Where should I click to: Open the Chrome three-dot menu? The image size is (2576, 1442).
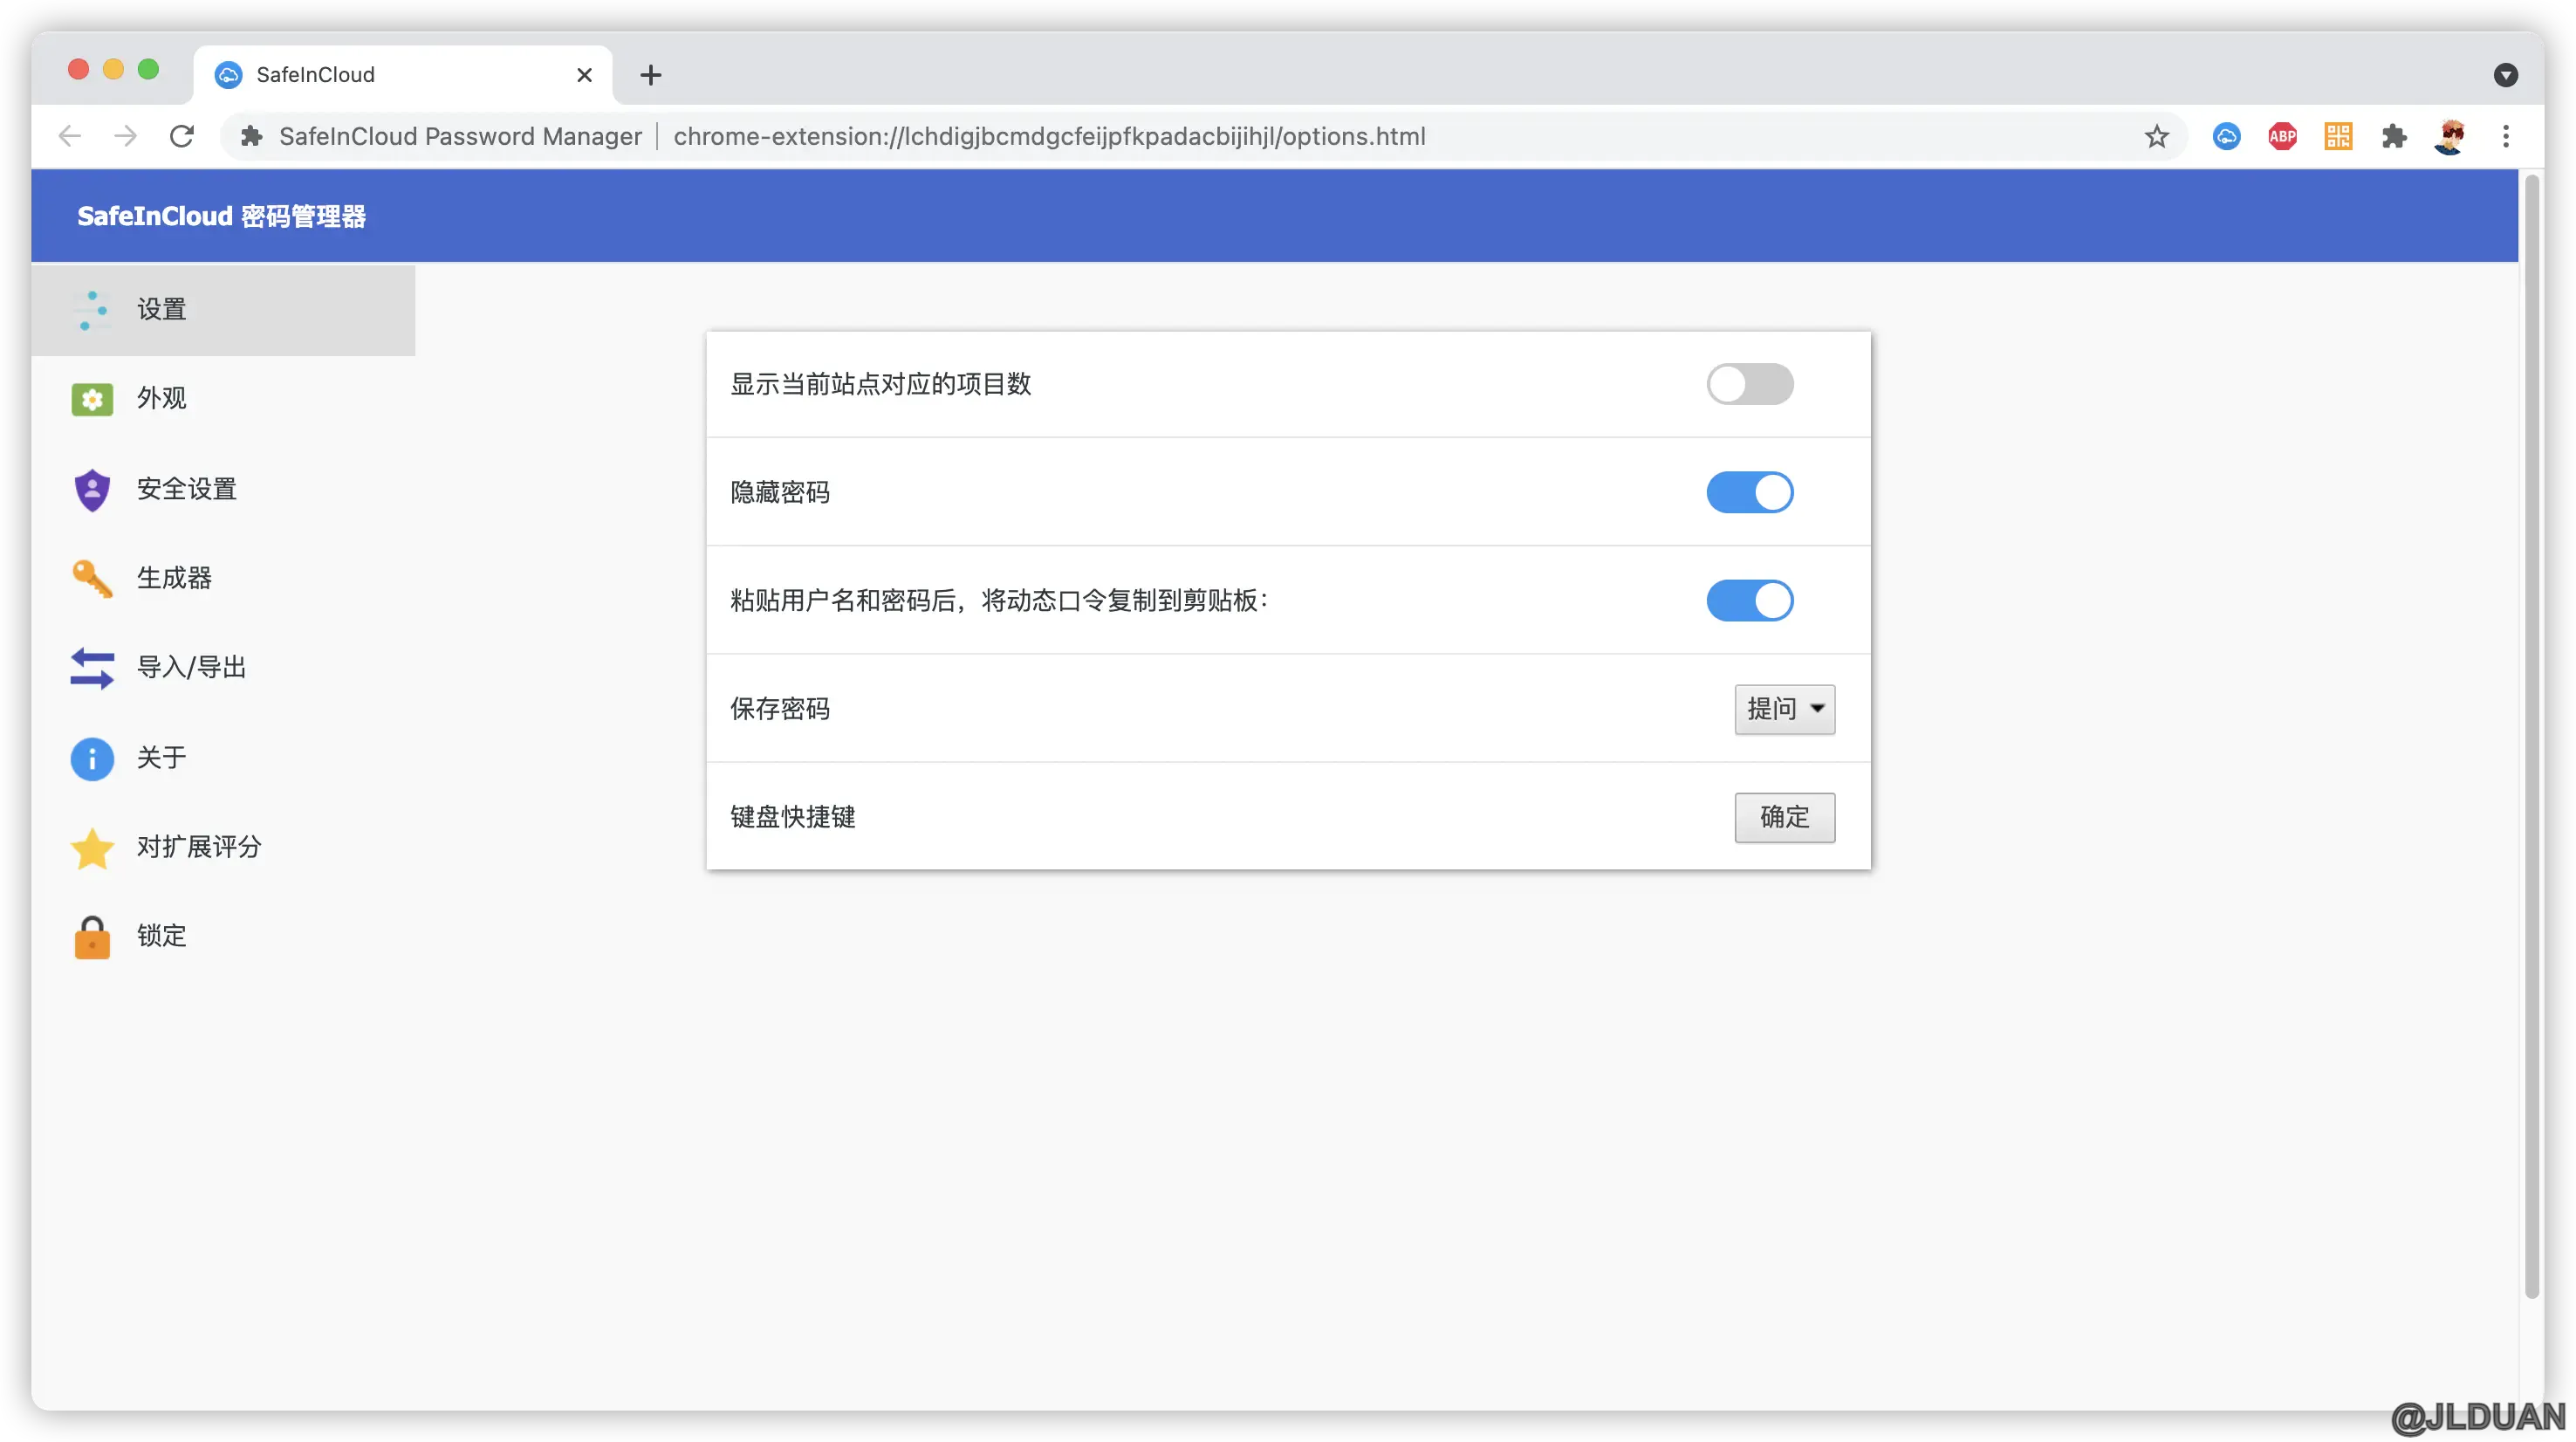coord(2505,136)
